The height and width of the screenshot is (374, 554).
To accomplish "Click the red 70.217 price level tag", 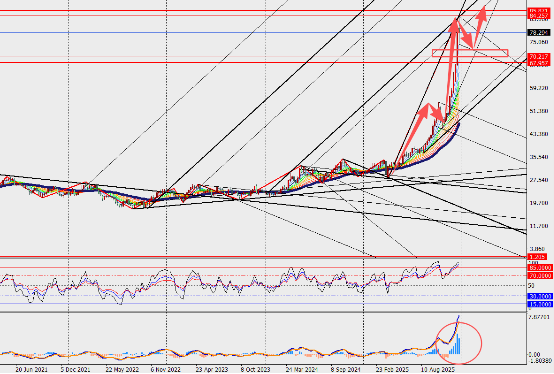I will point(538,57).
